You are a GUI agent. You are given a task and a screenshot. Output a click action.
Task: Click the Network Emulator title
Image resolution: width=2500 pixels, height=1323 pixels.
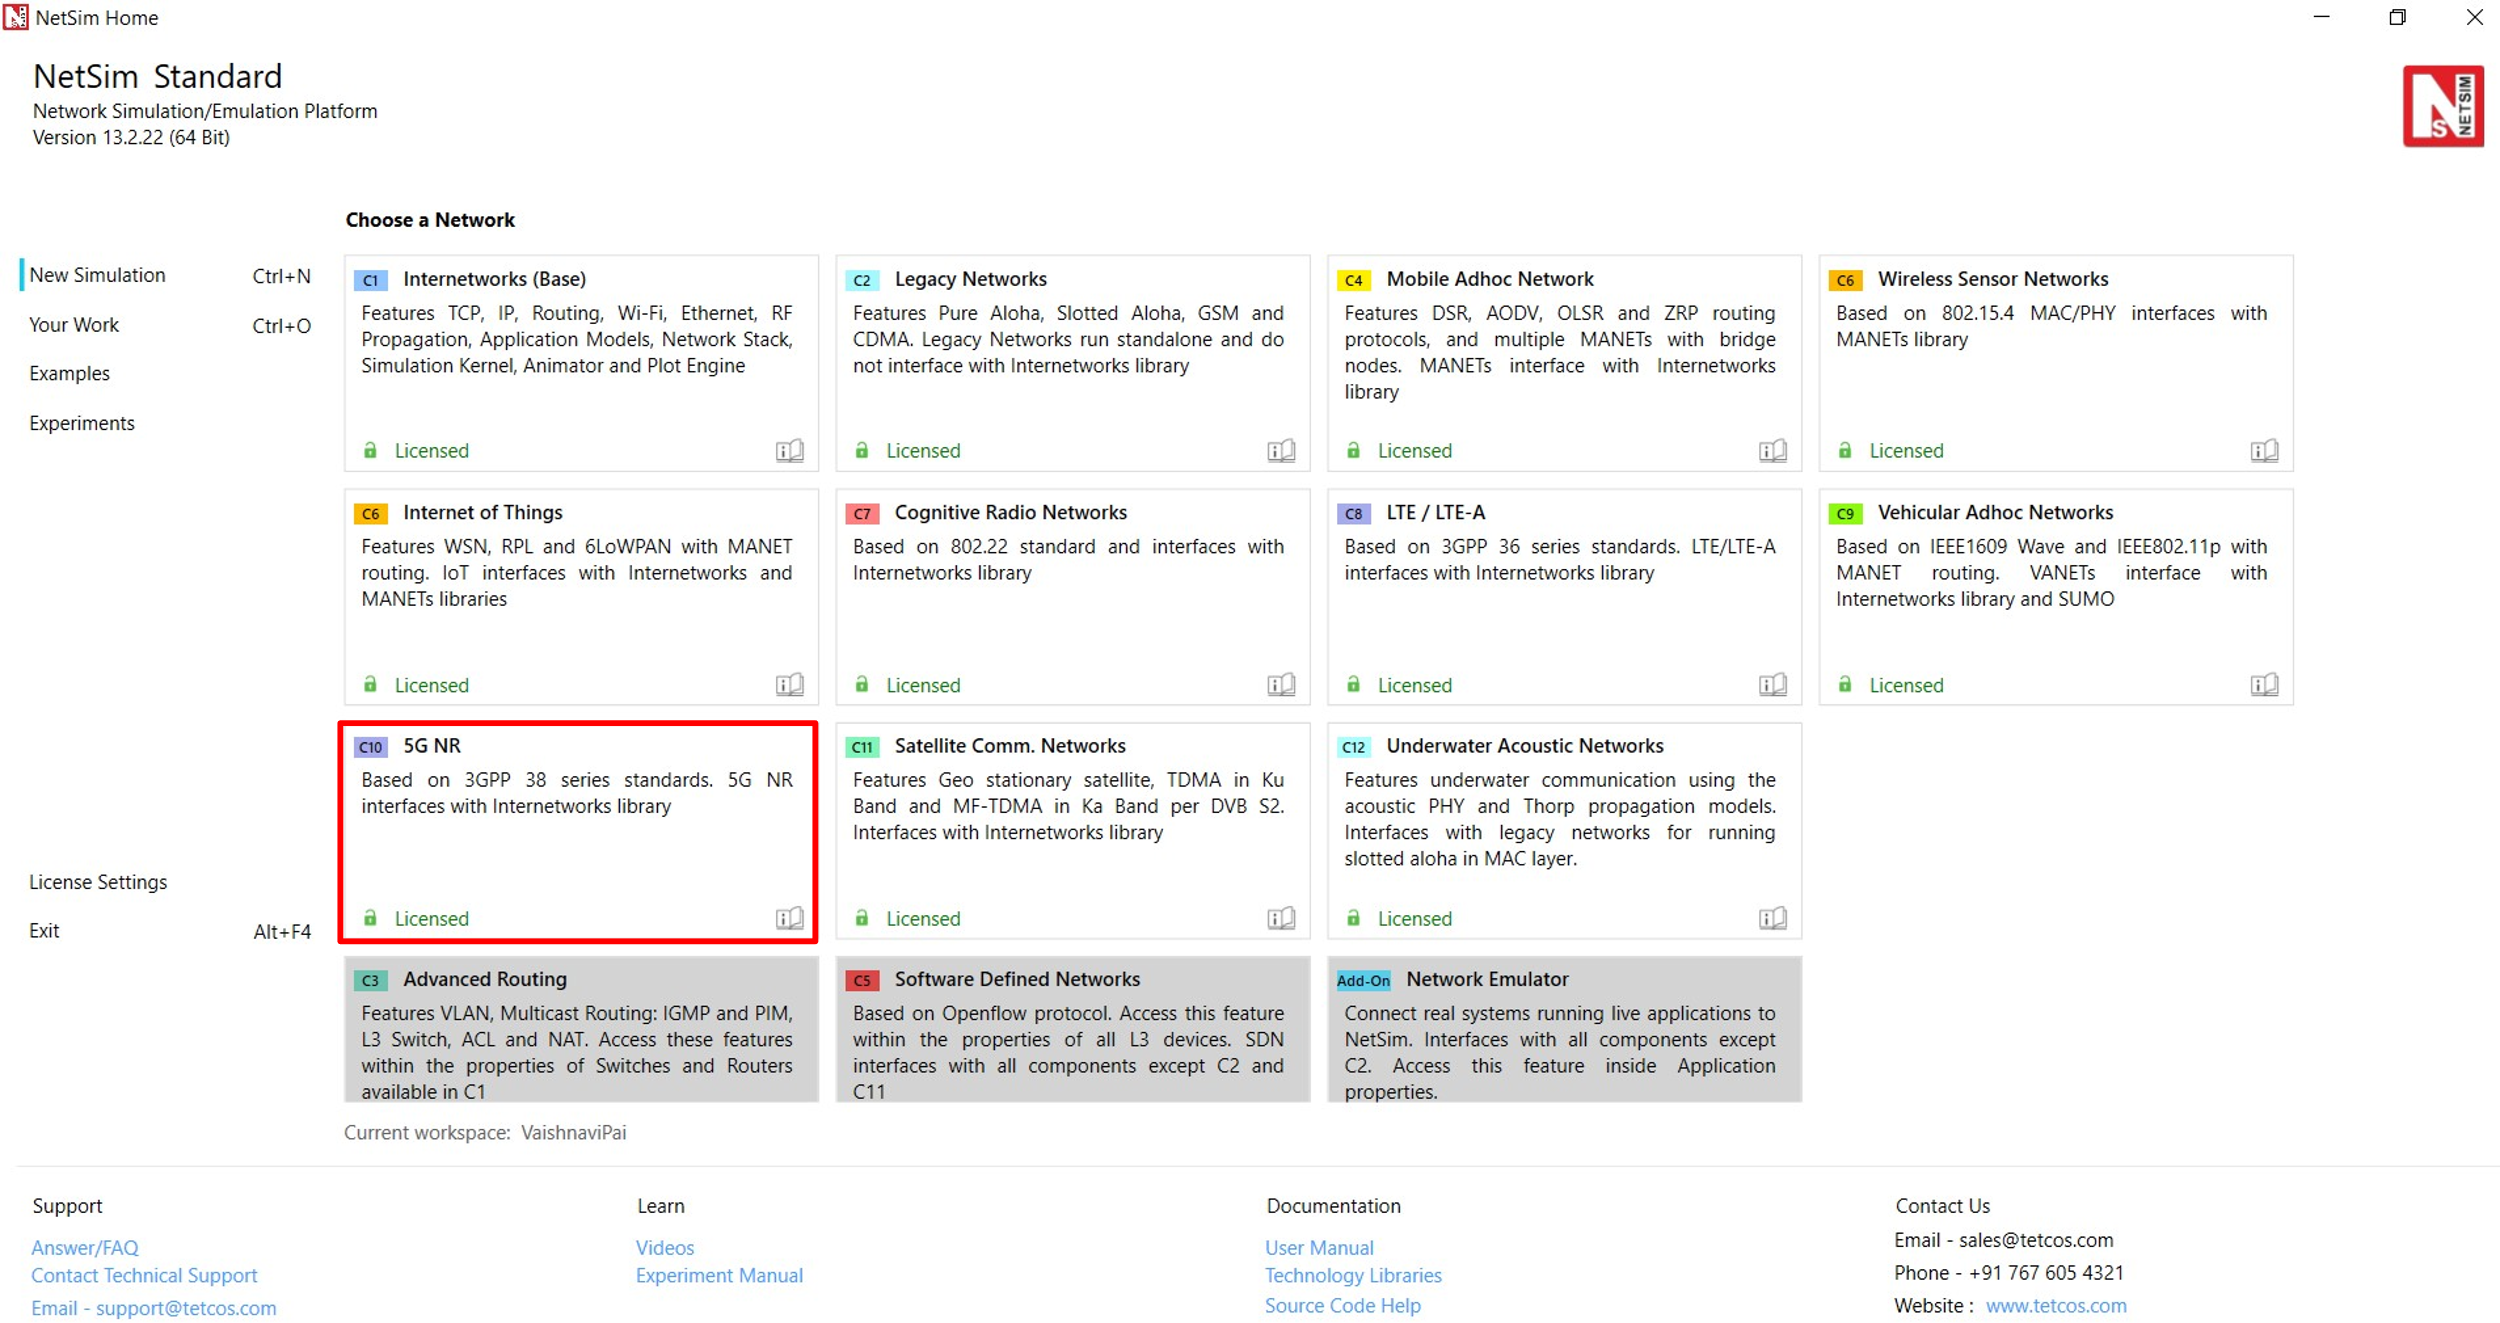[1487, 980]
